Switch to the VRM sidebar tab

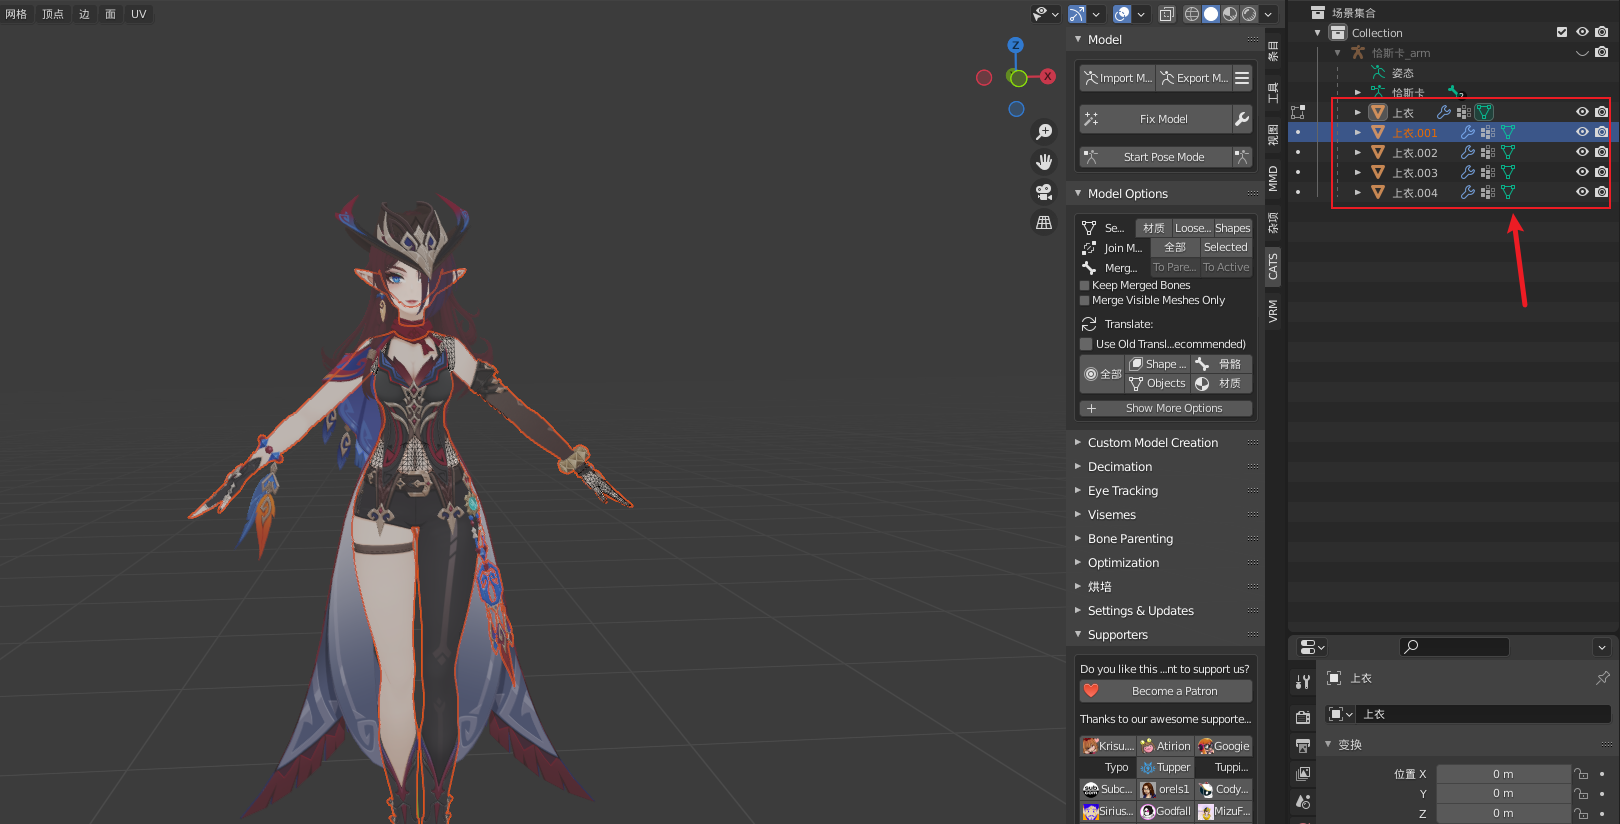(1273, 311)
